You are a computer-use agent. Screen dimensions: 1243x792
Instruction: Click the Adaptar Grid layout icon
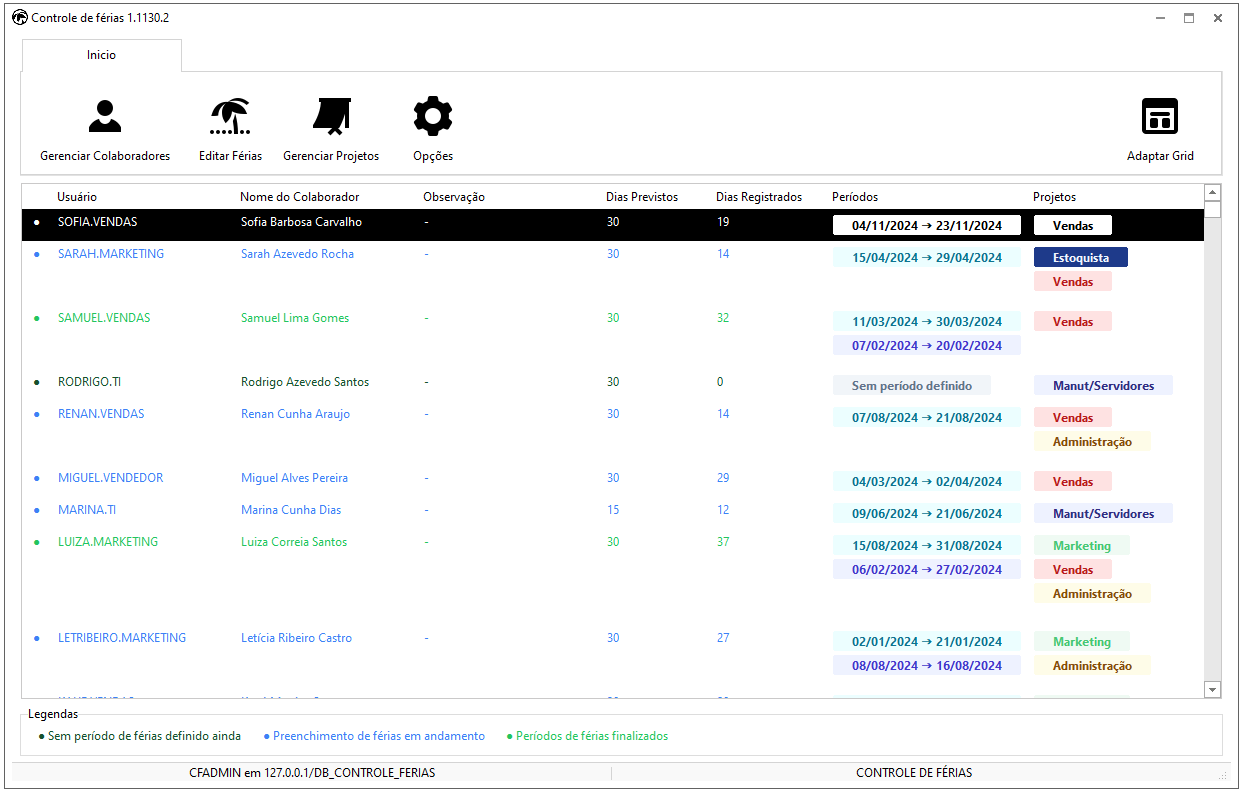click(1160, 117)
